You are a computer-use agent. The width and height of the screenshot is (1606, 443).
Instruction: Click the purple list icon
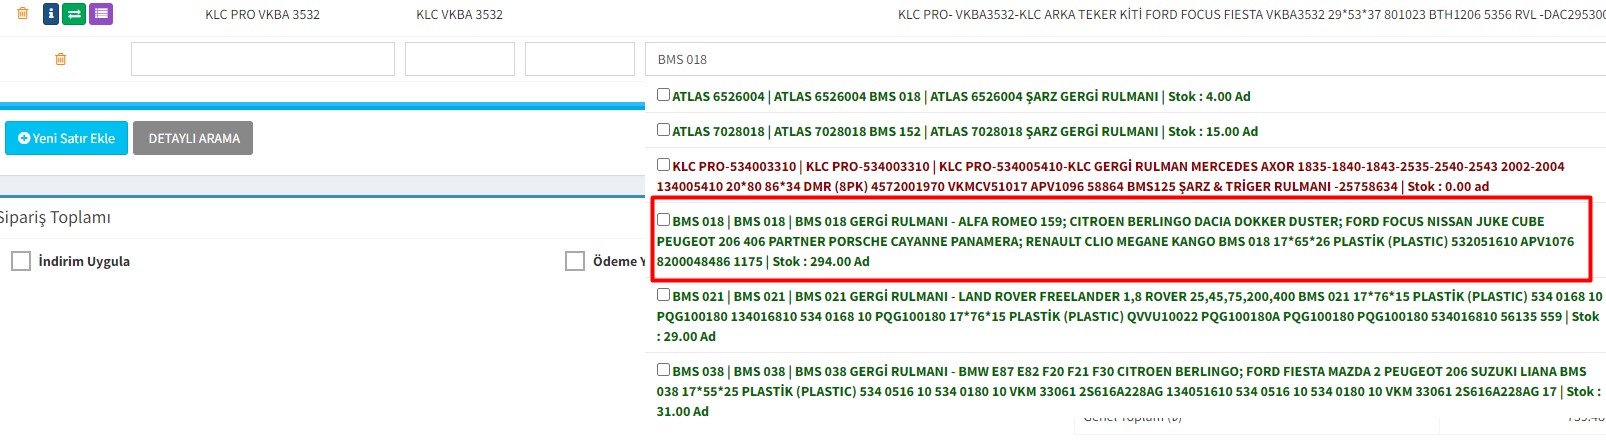pyautogui.click(x=100, y=14)
